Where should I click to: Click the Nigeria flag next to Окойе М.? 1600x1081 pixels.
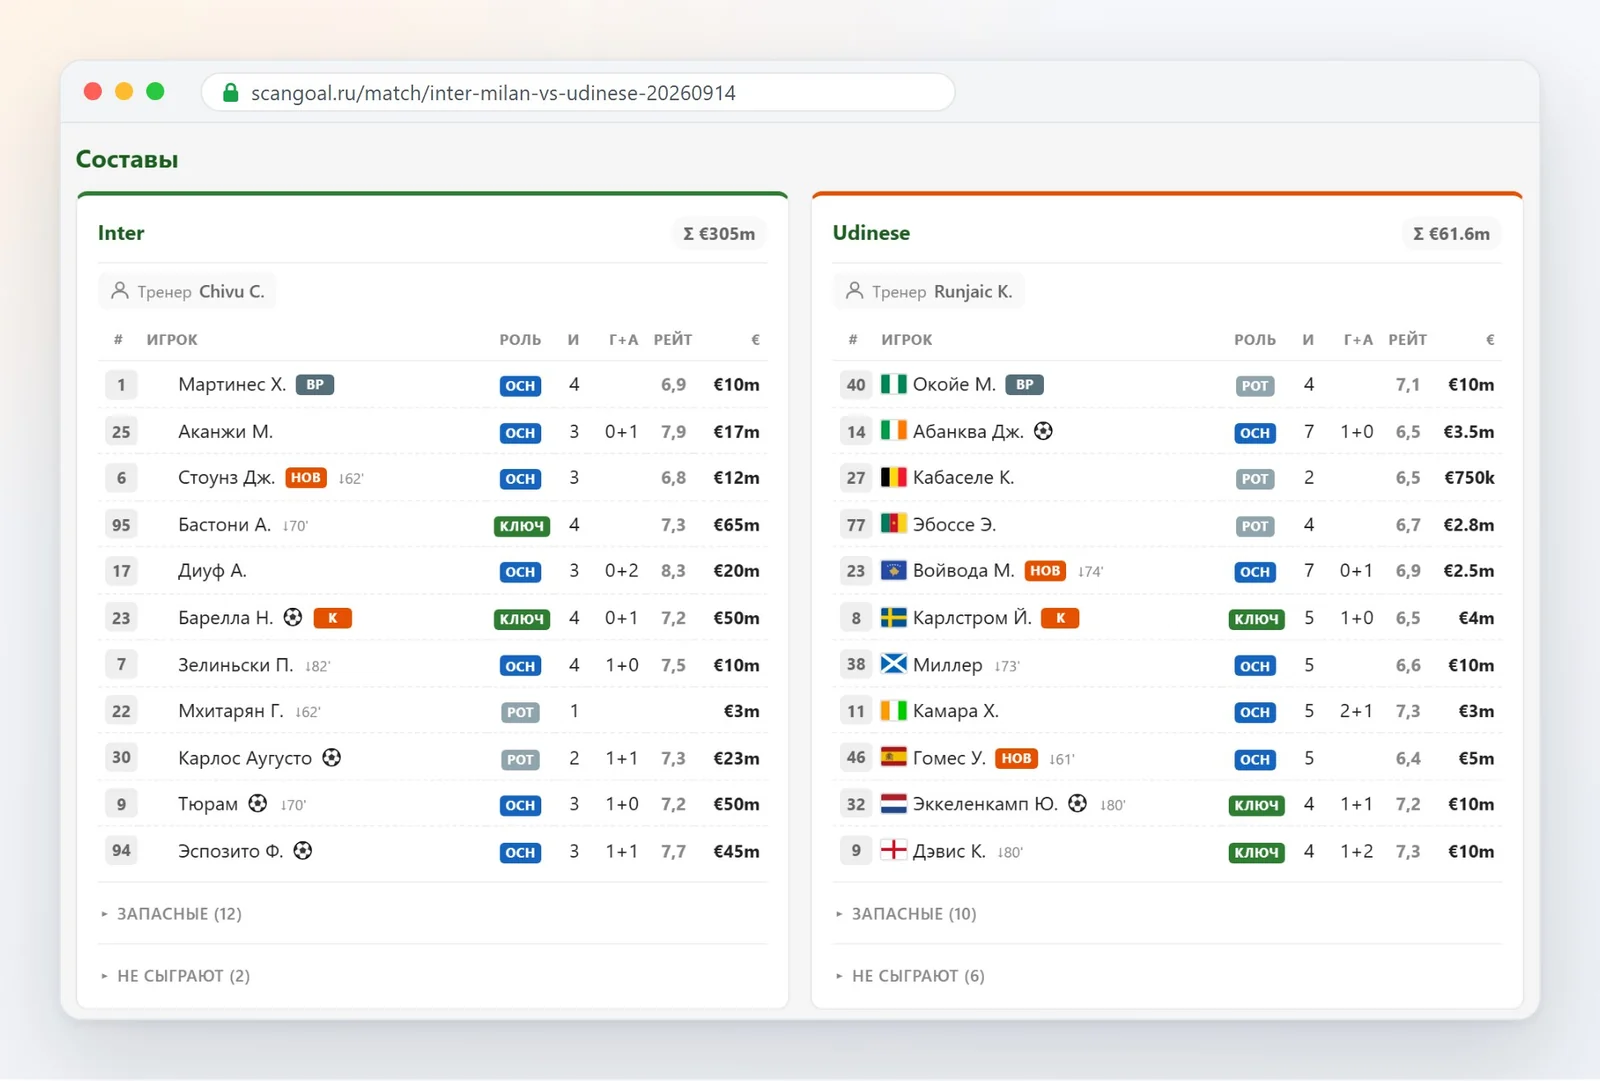pyautogui.click(x=893, y=384)
